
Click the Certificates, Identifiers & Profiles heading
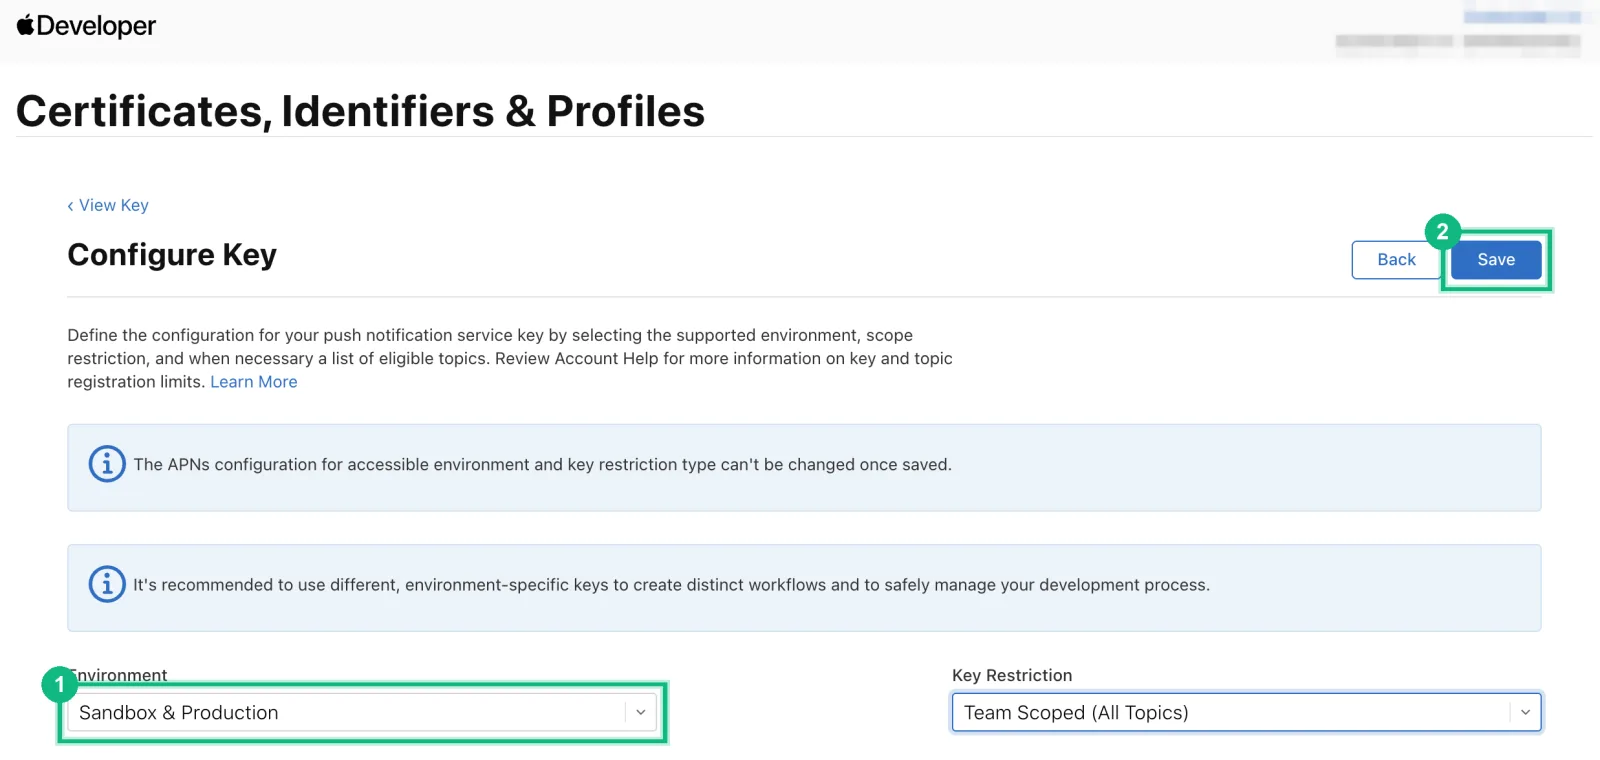point(361,111)
